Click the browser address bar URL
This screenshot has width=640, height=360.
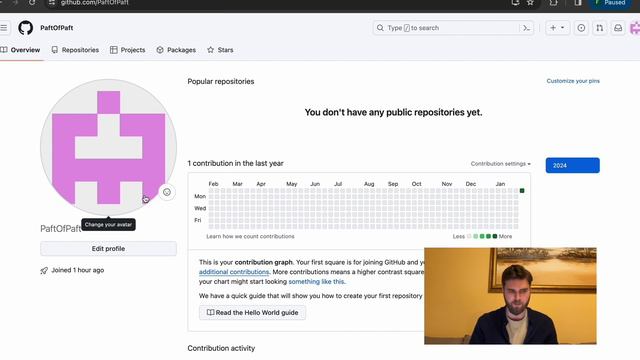pyautogui.click(x=95, y=3)
